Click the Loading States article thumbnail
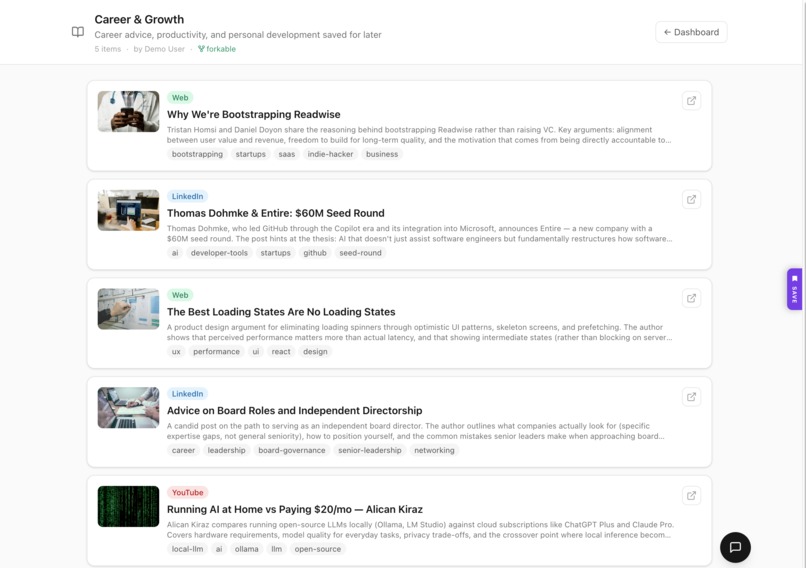This screenshot has width=806, height=568. tap(129, 309)
